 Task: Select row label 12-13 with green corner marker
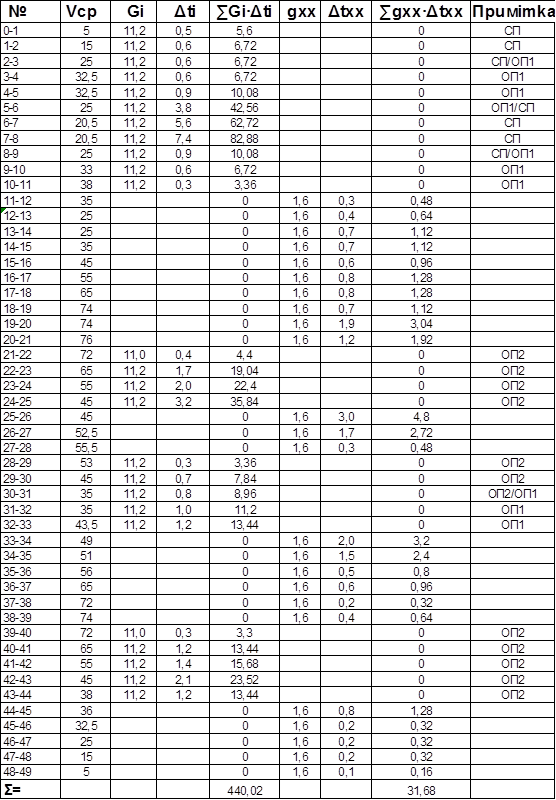coord(31,216)
